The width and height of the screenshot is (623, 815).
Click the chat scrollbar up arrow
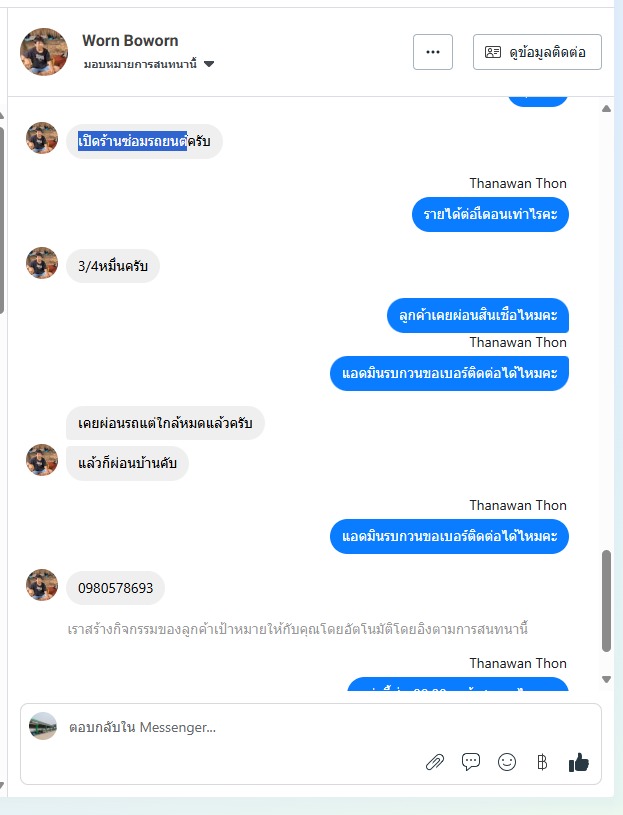pos(606,109)
